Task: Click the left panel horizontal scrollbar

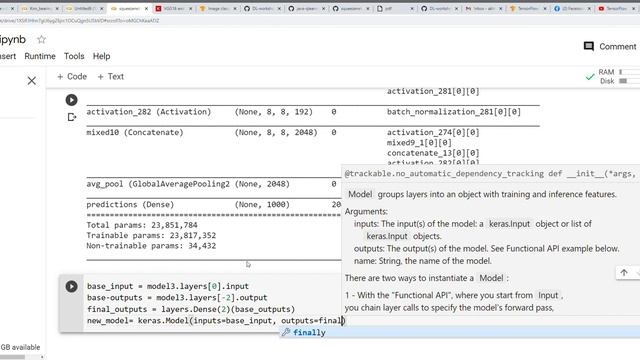Action: tap(12, 357)
